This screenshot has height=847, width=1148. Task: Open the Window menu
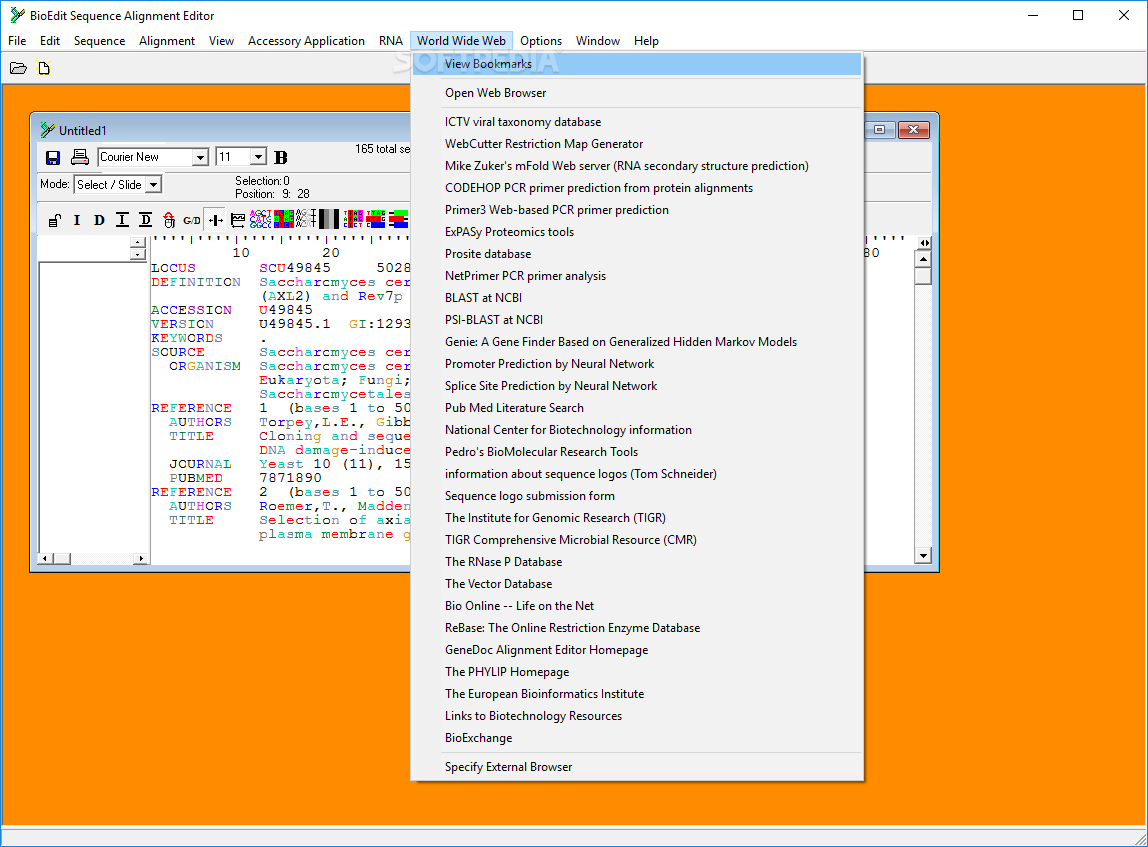(597, 41)
